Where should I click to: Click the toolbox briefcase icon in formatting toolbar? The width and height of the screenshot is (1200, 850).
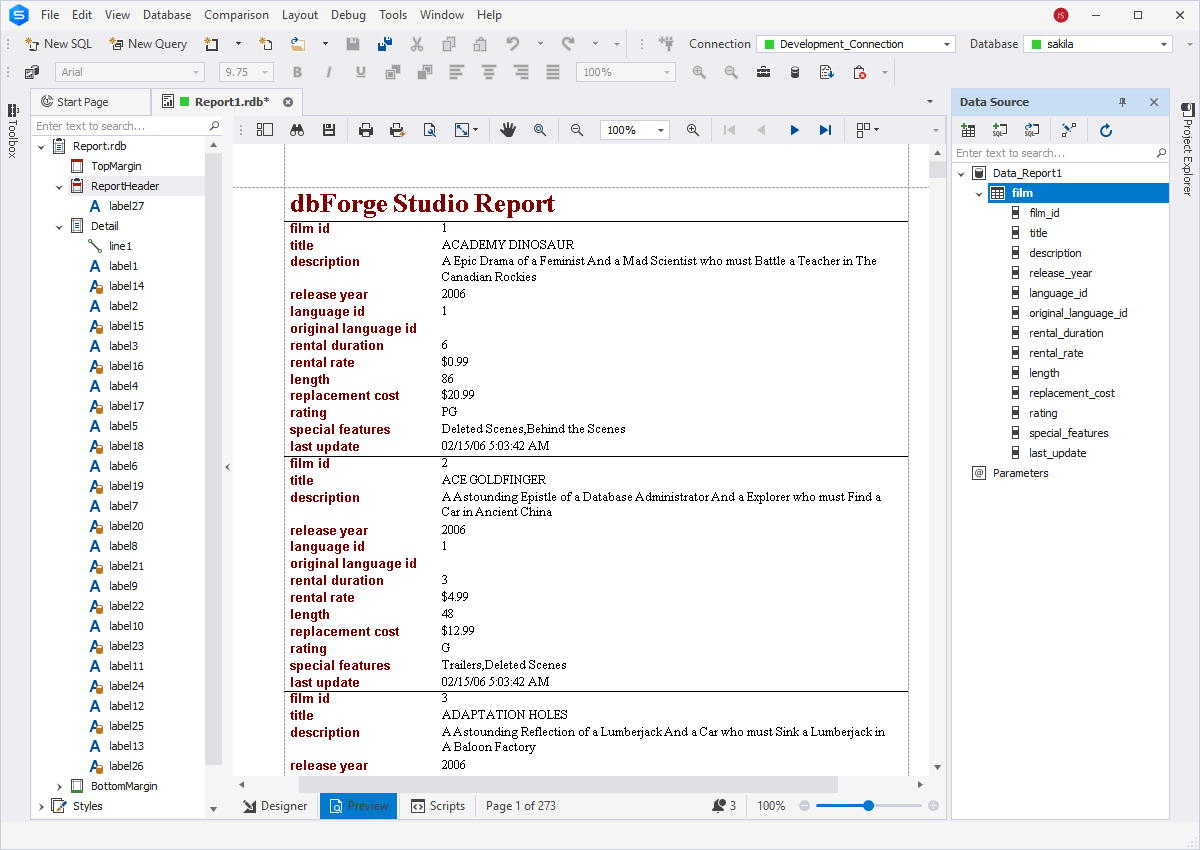pos(763,72)
